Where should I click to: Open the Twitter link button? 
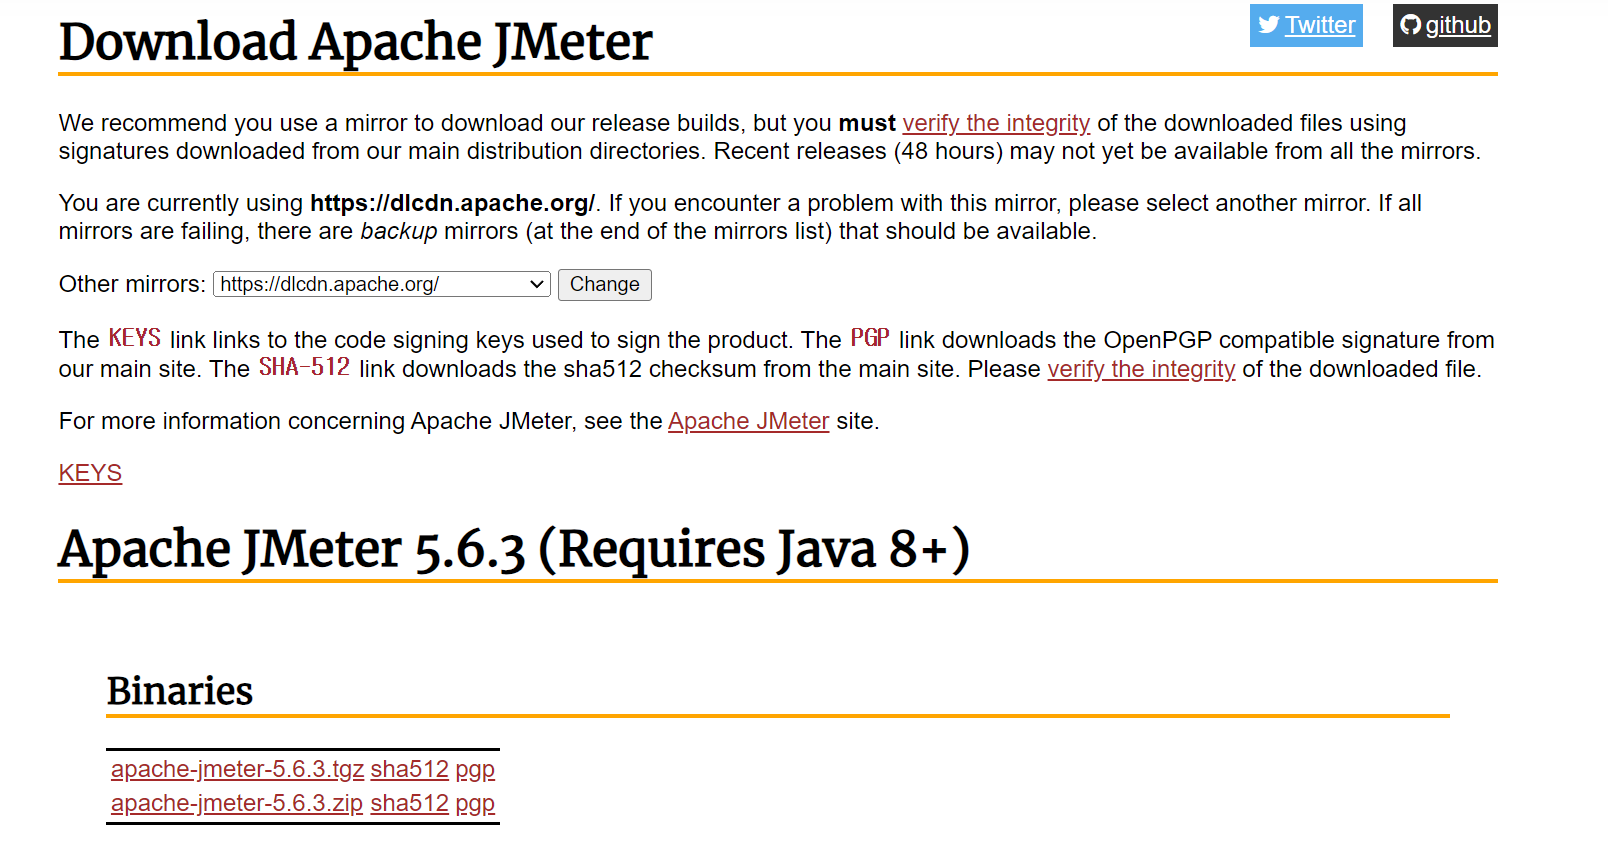pos(1306,25)
